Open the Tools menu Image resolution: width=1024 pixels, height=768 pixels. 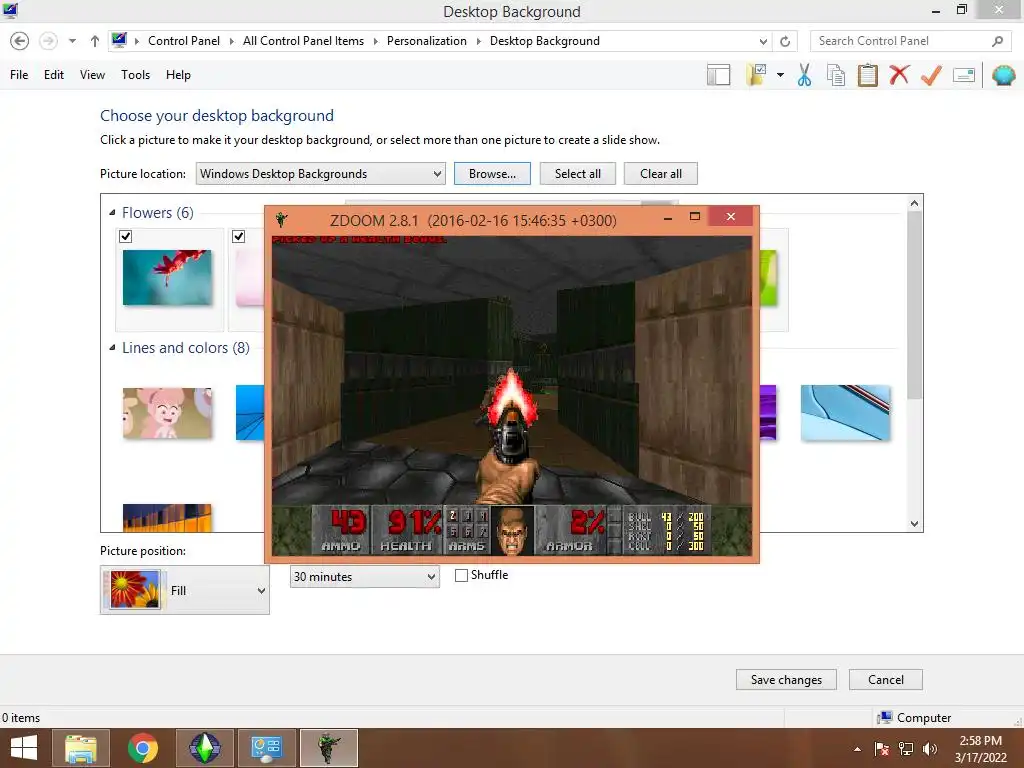point(135,75)
